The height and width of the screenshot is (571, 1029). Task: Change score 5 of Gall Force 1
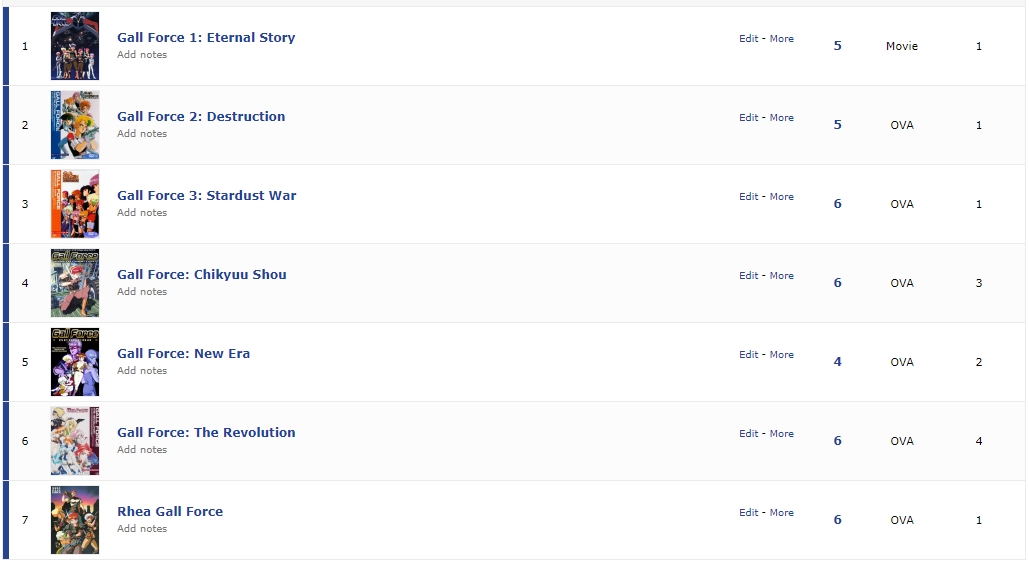(837, 46)
